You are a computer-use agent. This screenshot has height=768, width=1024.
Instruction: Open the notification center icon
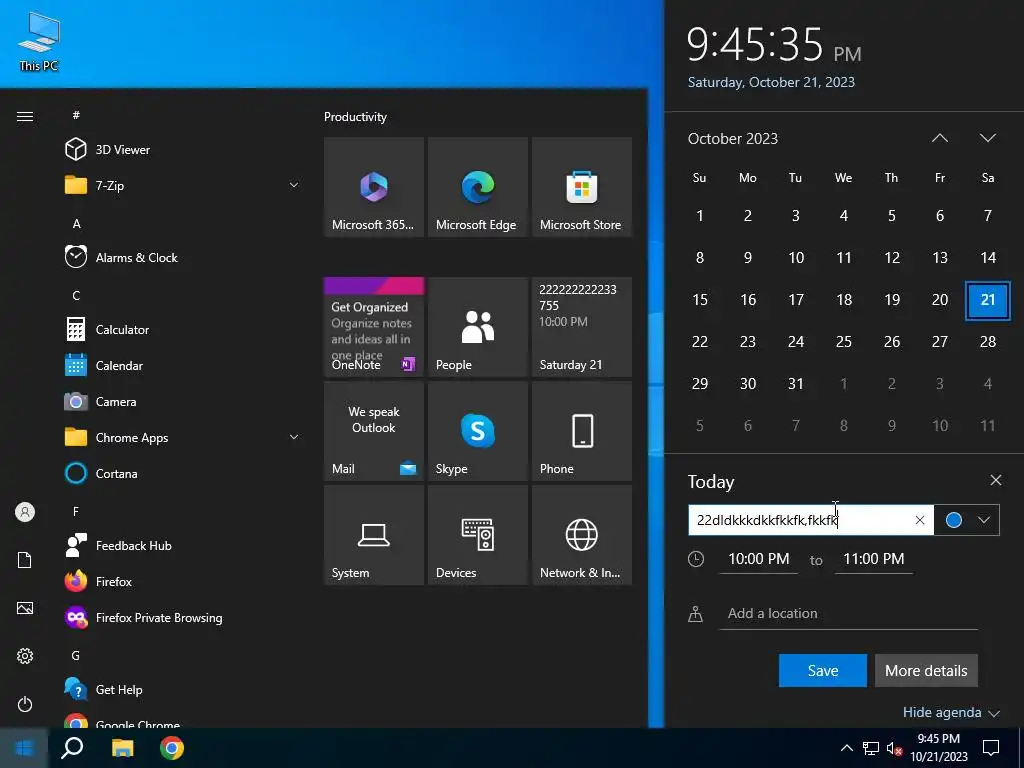tap(991, 748)
